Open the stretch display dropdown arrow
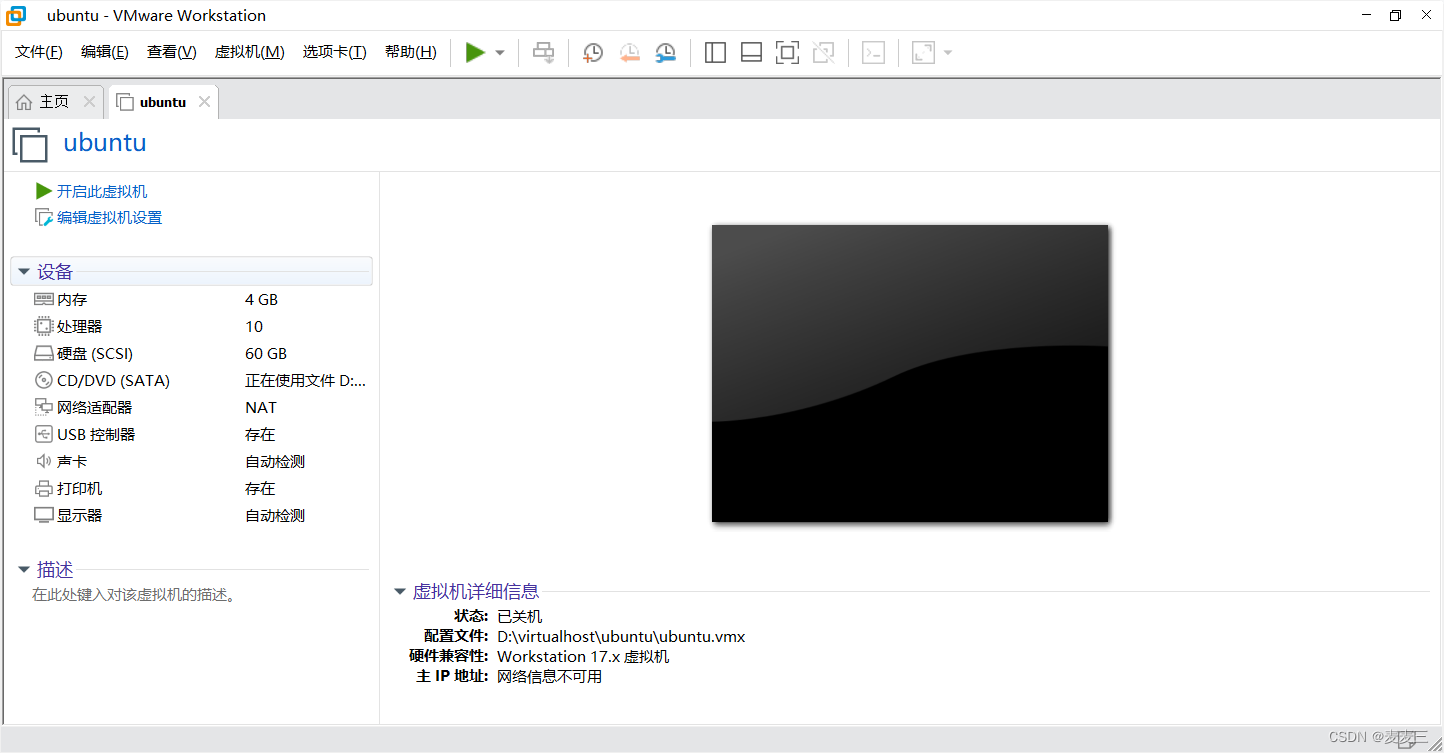This screenshot has height=753, width=1444. tap(948, 53)
